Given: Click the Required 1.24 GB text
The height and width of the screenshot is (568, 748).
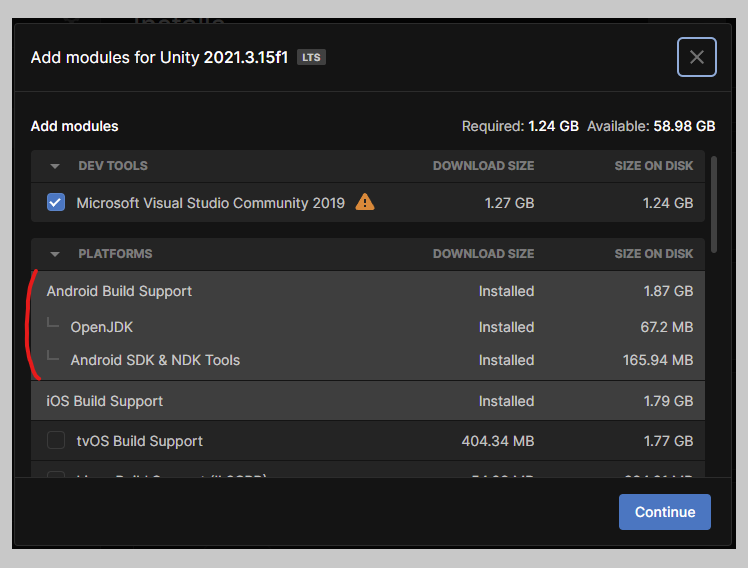Looking at the screenshot, I should (520, 126).
